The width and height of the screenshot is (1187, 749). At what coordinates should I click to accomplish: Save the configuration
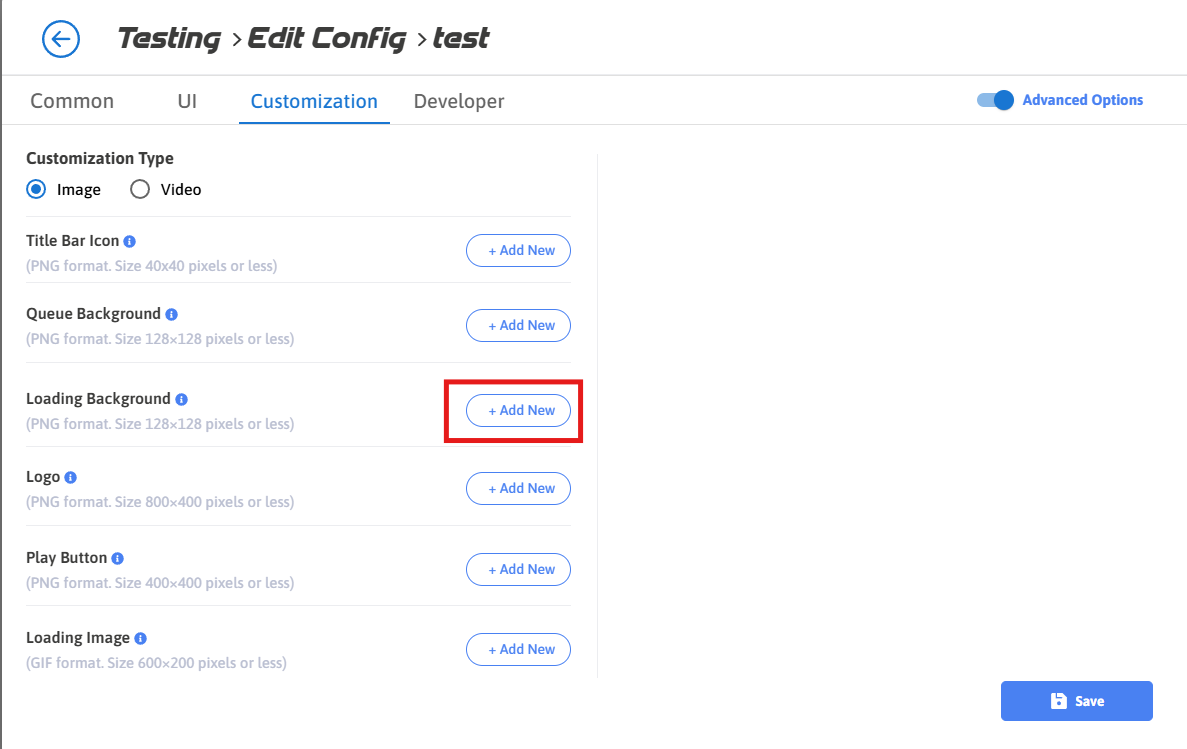coord(1076,701)
